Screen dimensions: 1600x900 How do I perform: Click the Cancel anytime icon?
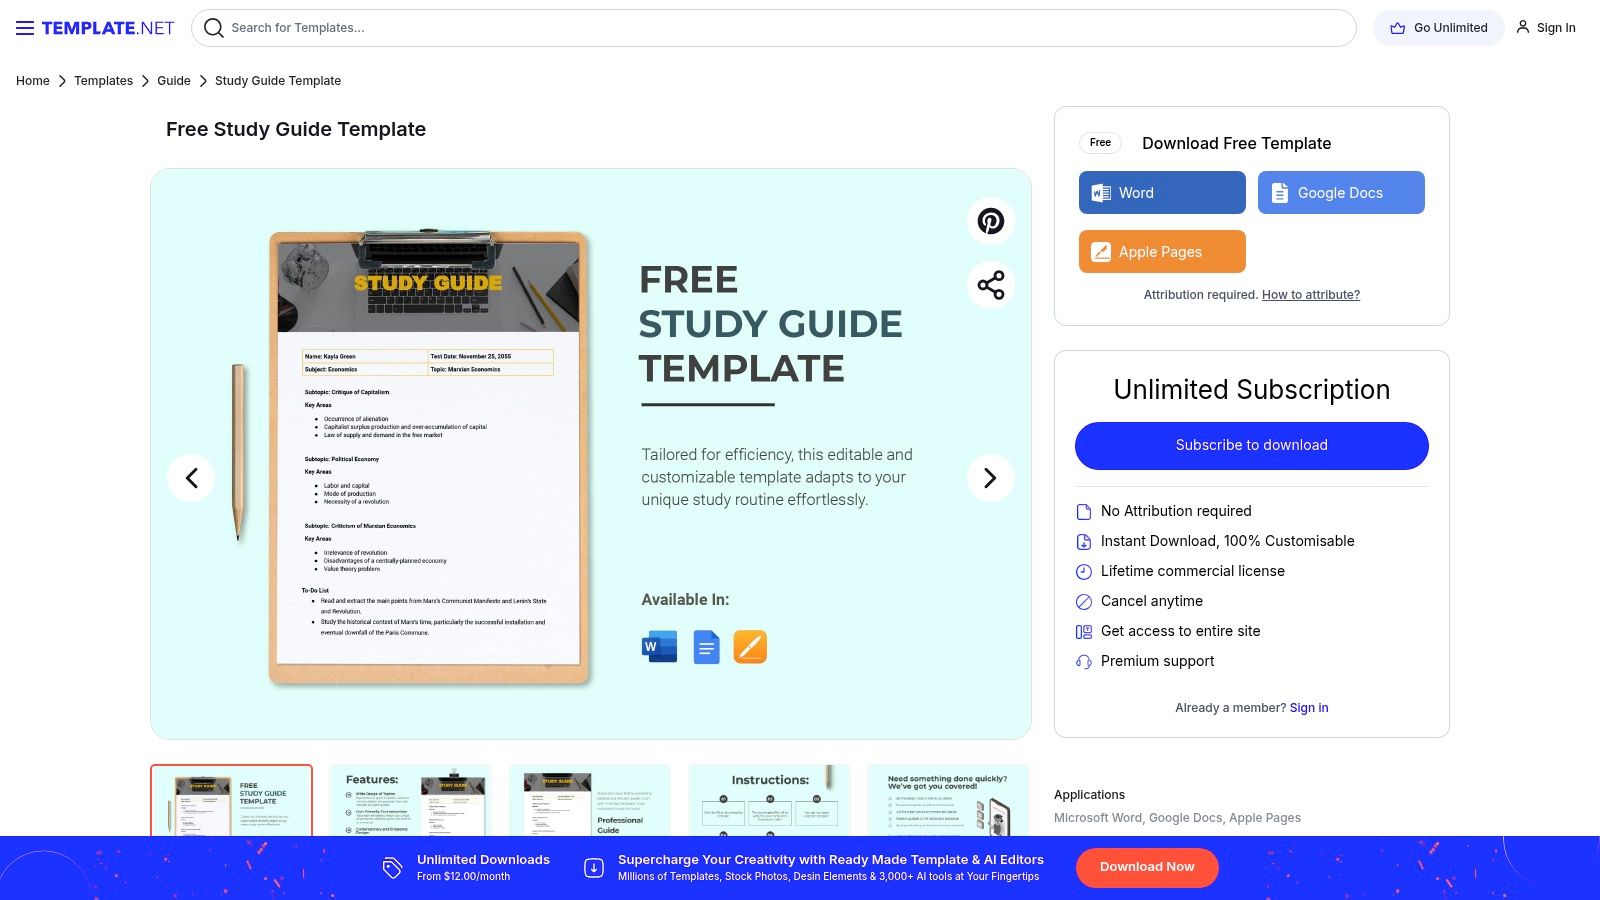click(x=1083, y=602)
